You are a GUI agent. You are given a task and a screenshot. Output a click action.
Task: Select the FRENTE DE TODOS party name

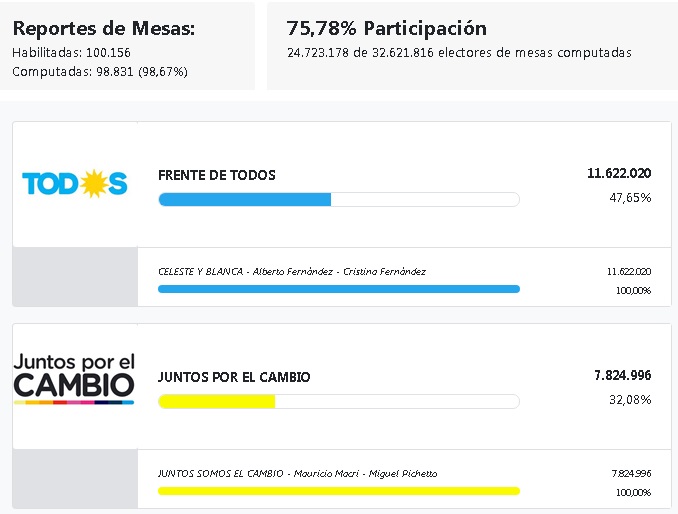[x=217, y=175]
